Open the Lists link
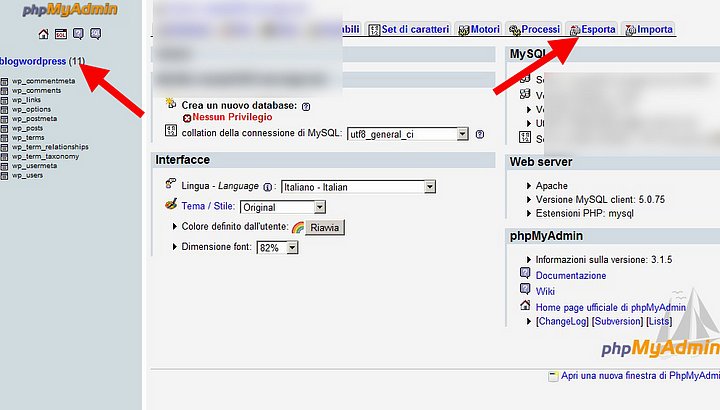720x410 pixels. [x=659, y=321]
